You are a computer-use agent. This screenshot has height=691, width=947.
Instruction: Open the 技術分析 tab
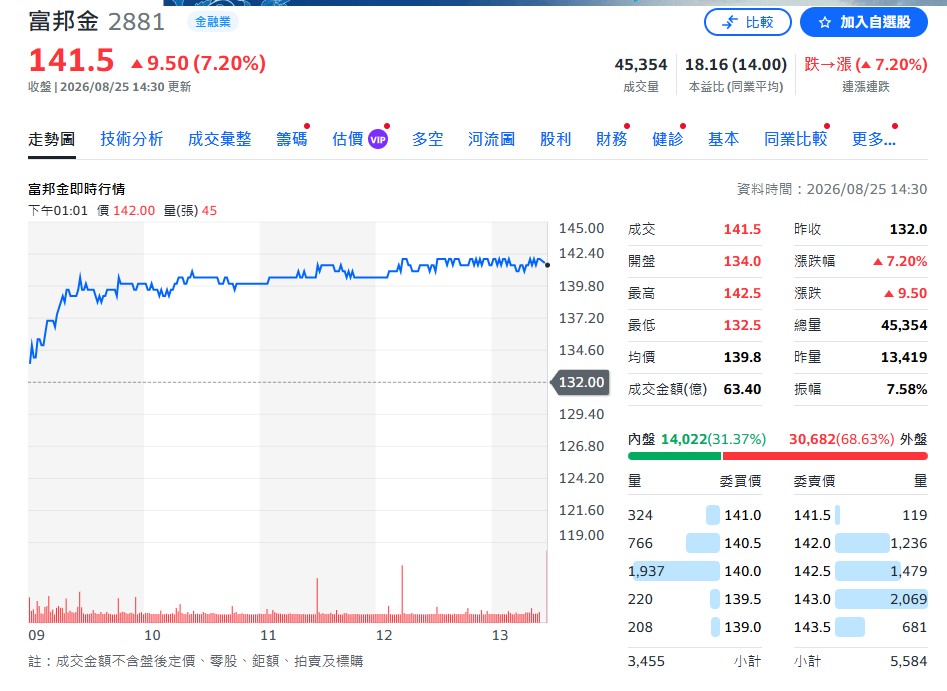132,139
